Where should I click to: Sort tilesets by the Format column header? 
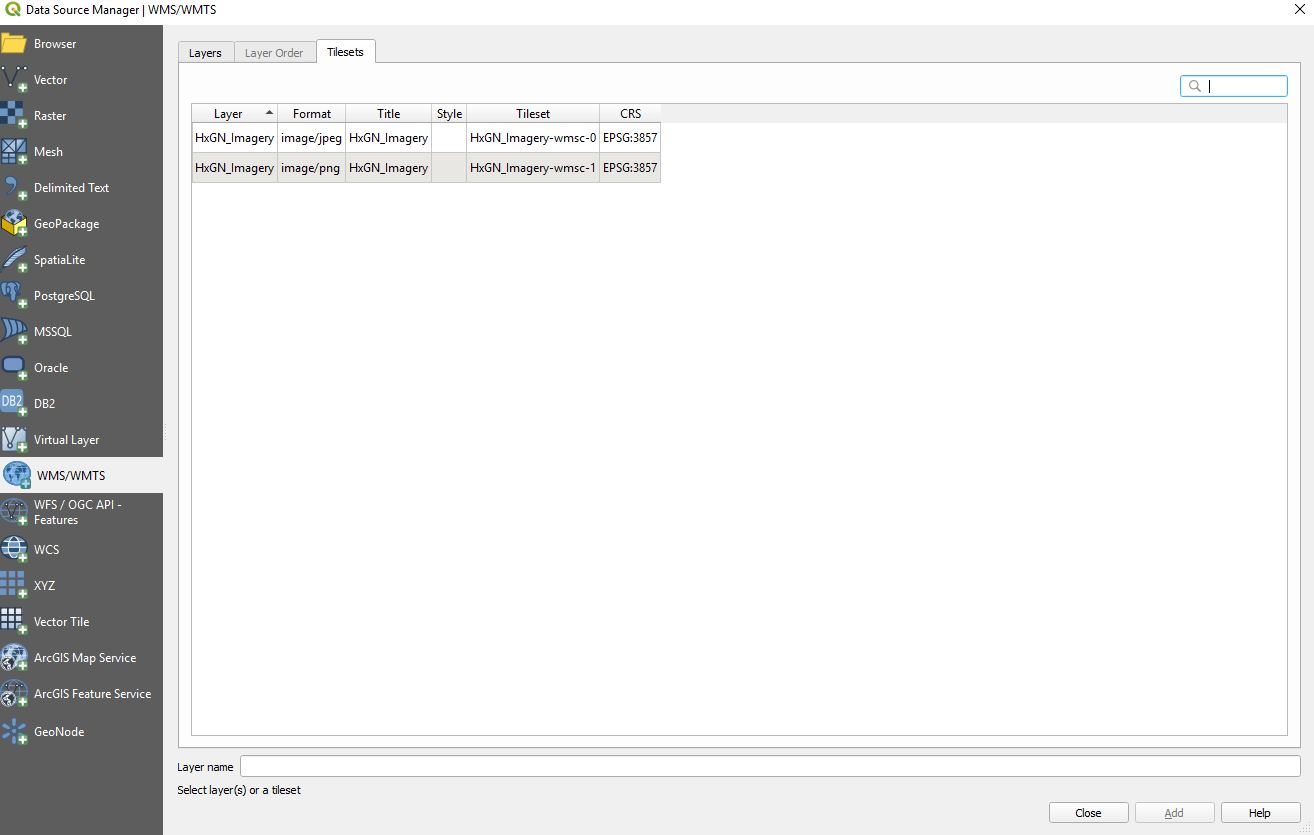[312, 114]
